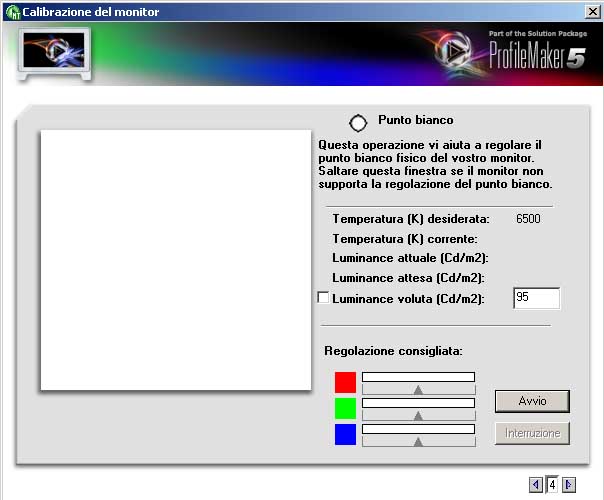
Task: Click the green color swatch
Action: pos(345,408)
